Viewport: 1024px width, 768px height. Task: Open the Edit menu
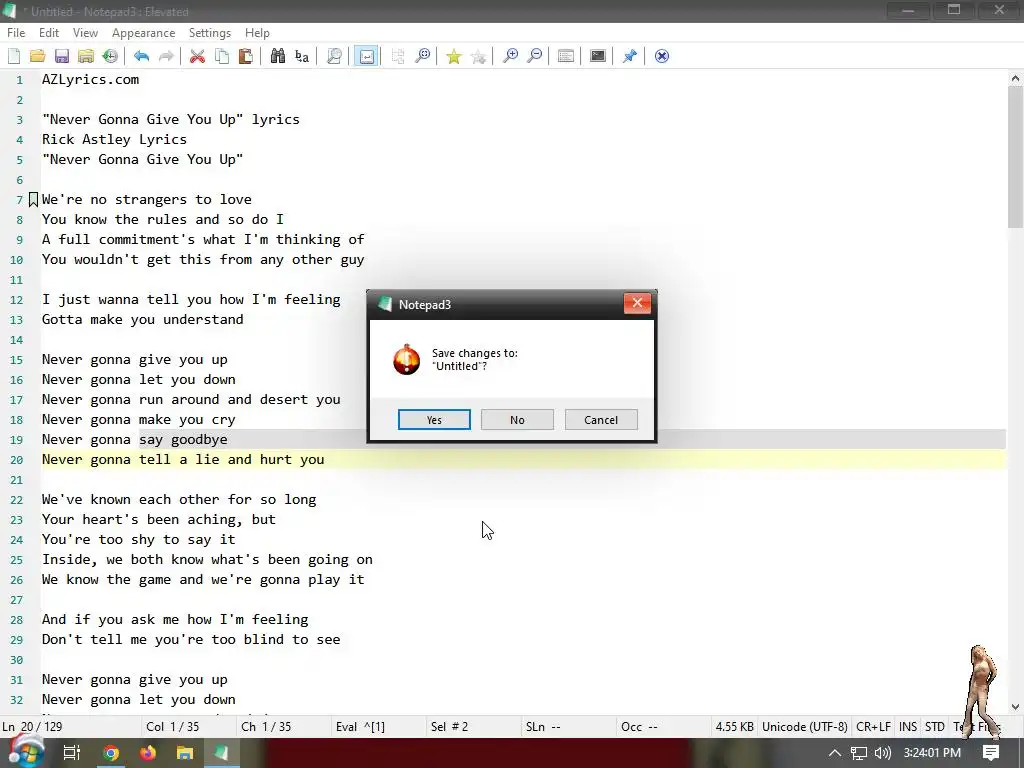49,33
